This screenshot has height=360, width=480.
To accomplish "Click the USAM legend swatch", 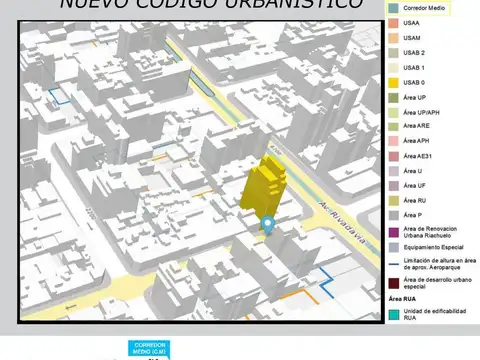I will click(394, 38).
